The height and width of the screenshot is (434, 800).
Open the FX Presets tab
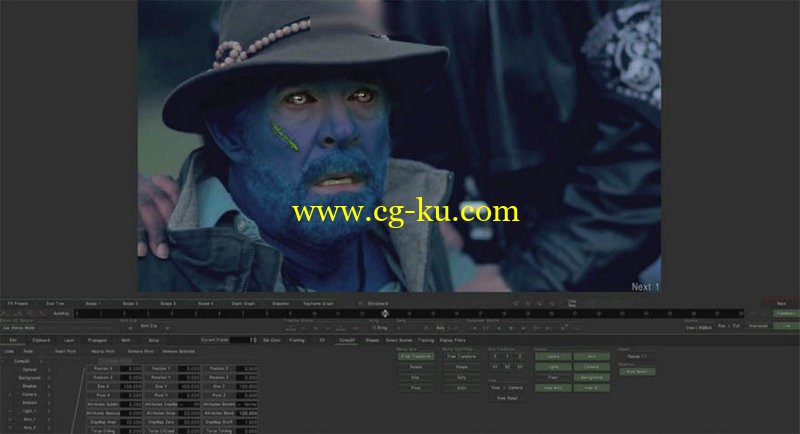pos(17,303)
